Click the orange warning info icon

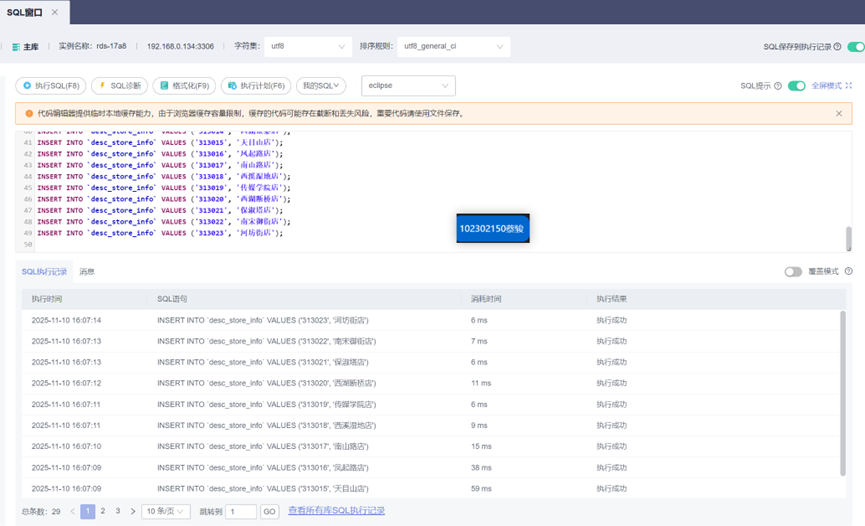coord(29,114)
